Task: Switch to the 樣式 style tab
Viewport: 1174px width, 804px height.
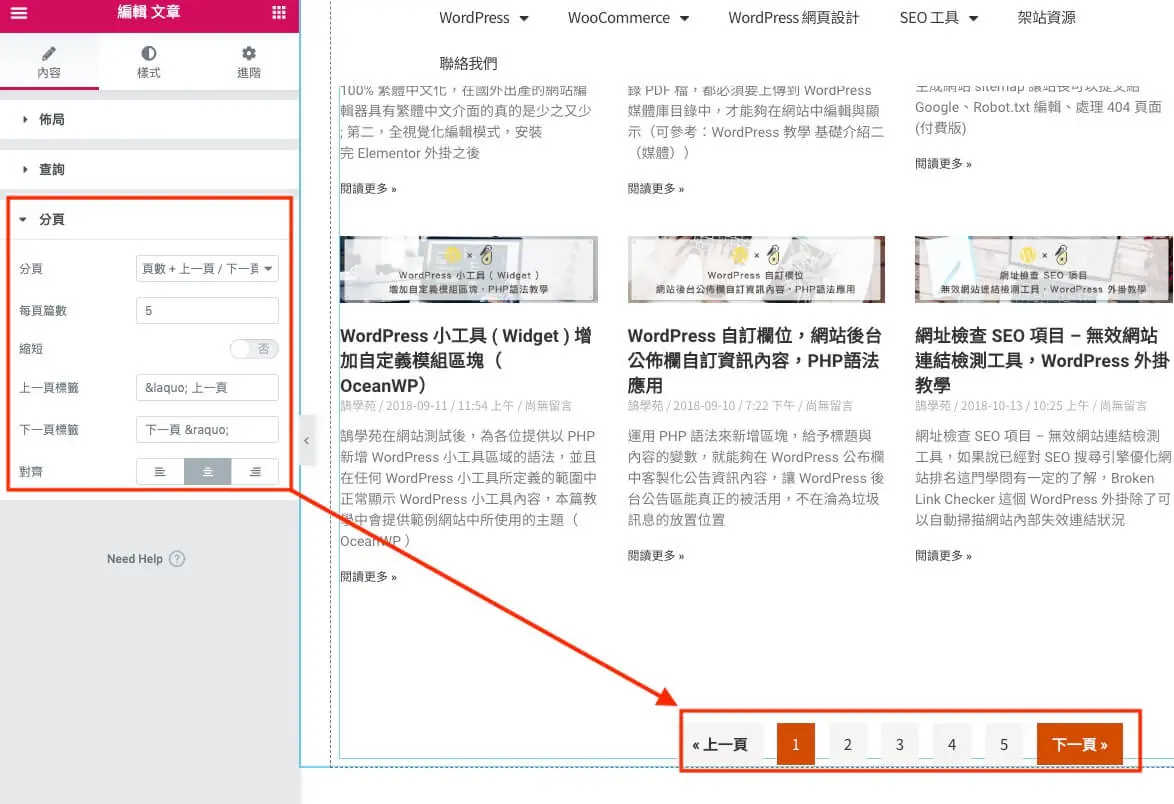Action: 148,63
